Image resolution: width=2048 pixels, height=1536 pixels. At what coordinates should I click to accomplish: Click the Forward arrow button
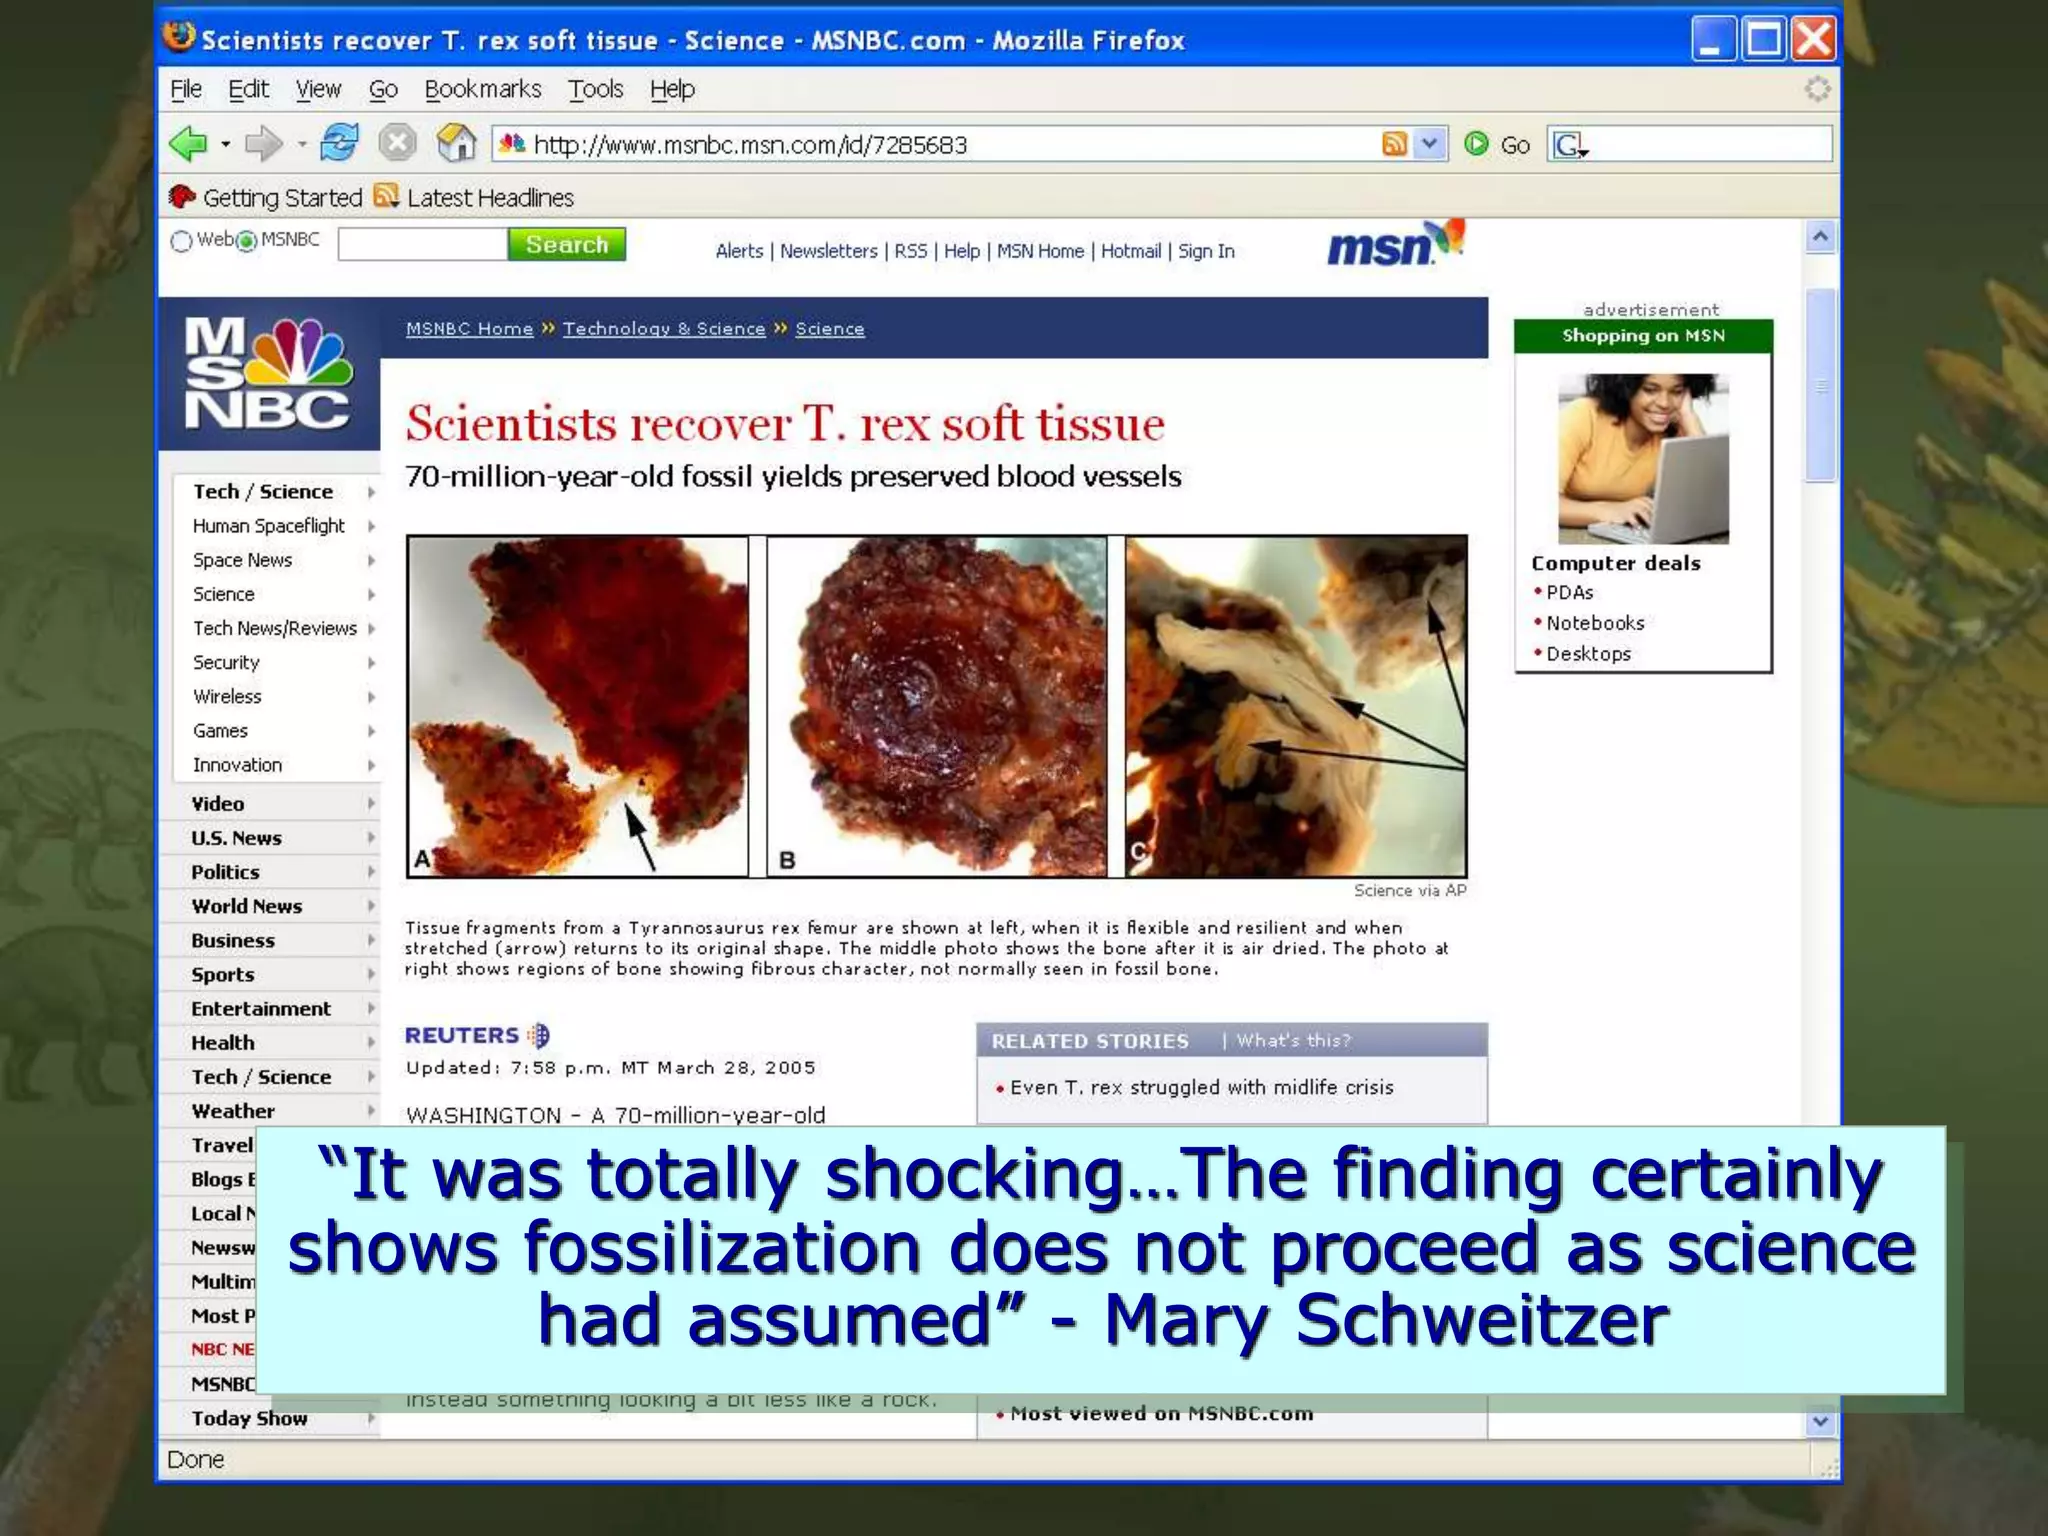click(264, 144)
